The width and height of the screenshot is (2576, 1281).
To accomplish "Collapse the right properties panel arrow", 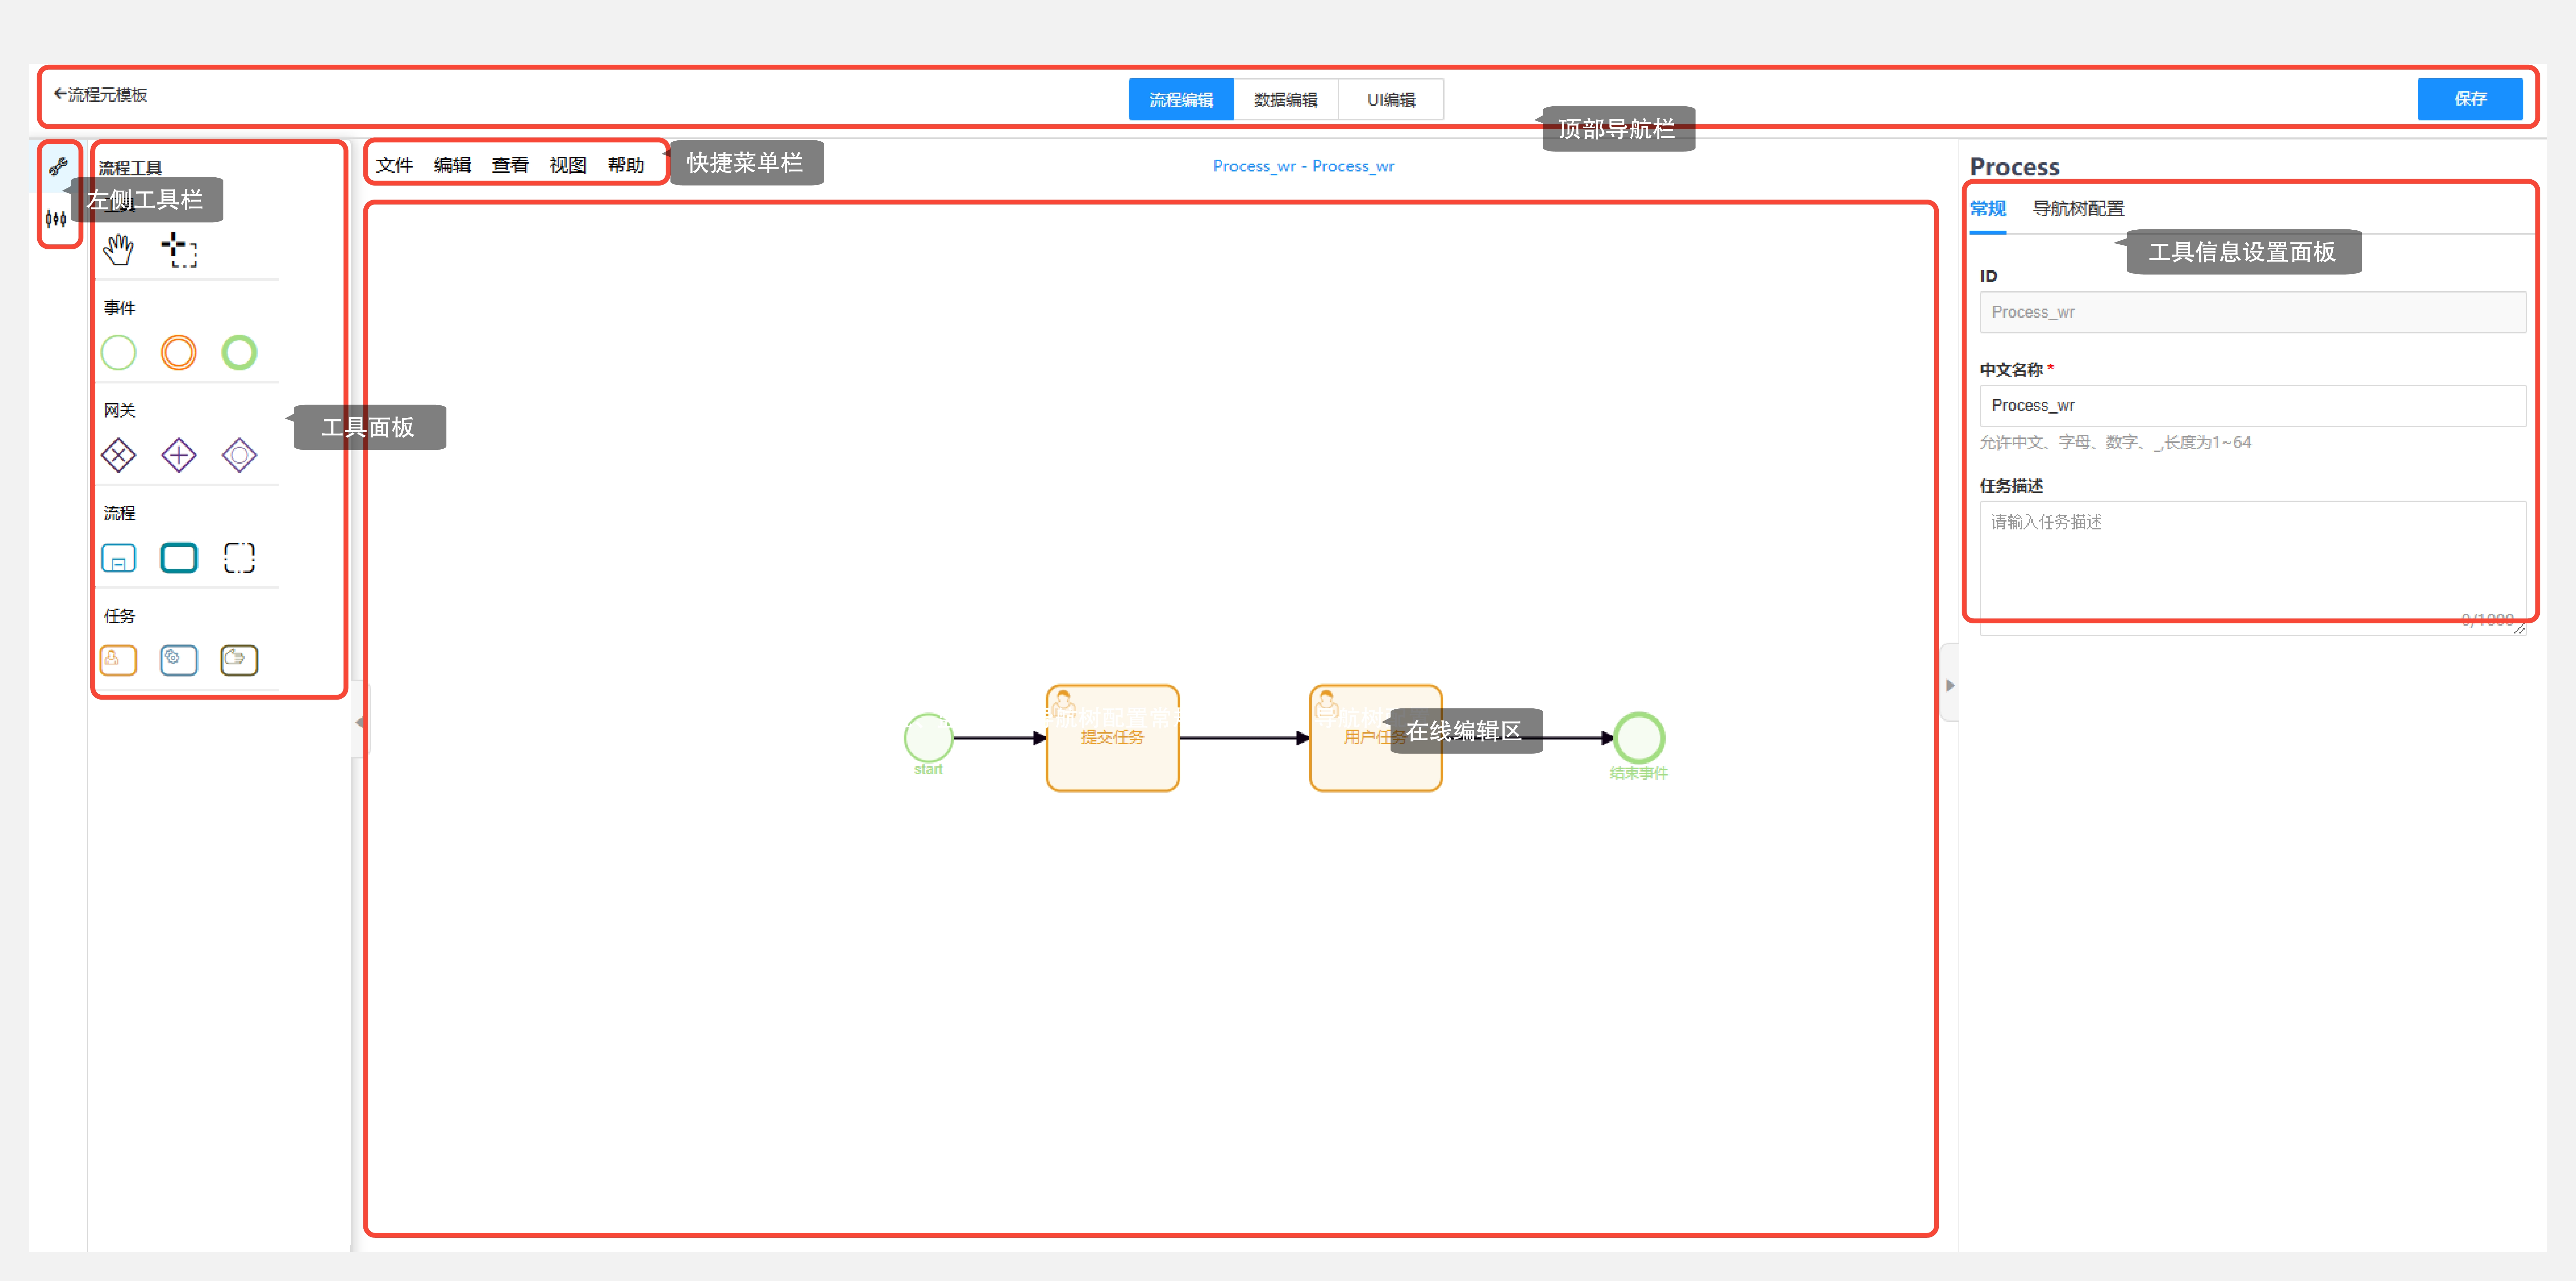I will click(x=1949, y=685).
